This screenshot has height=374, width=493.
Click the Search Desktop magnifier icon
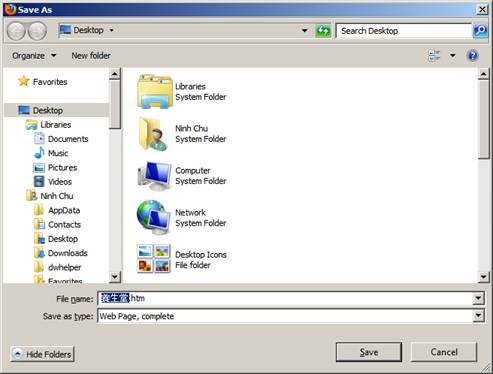pyautogui.click(x=480, y=31)
